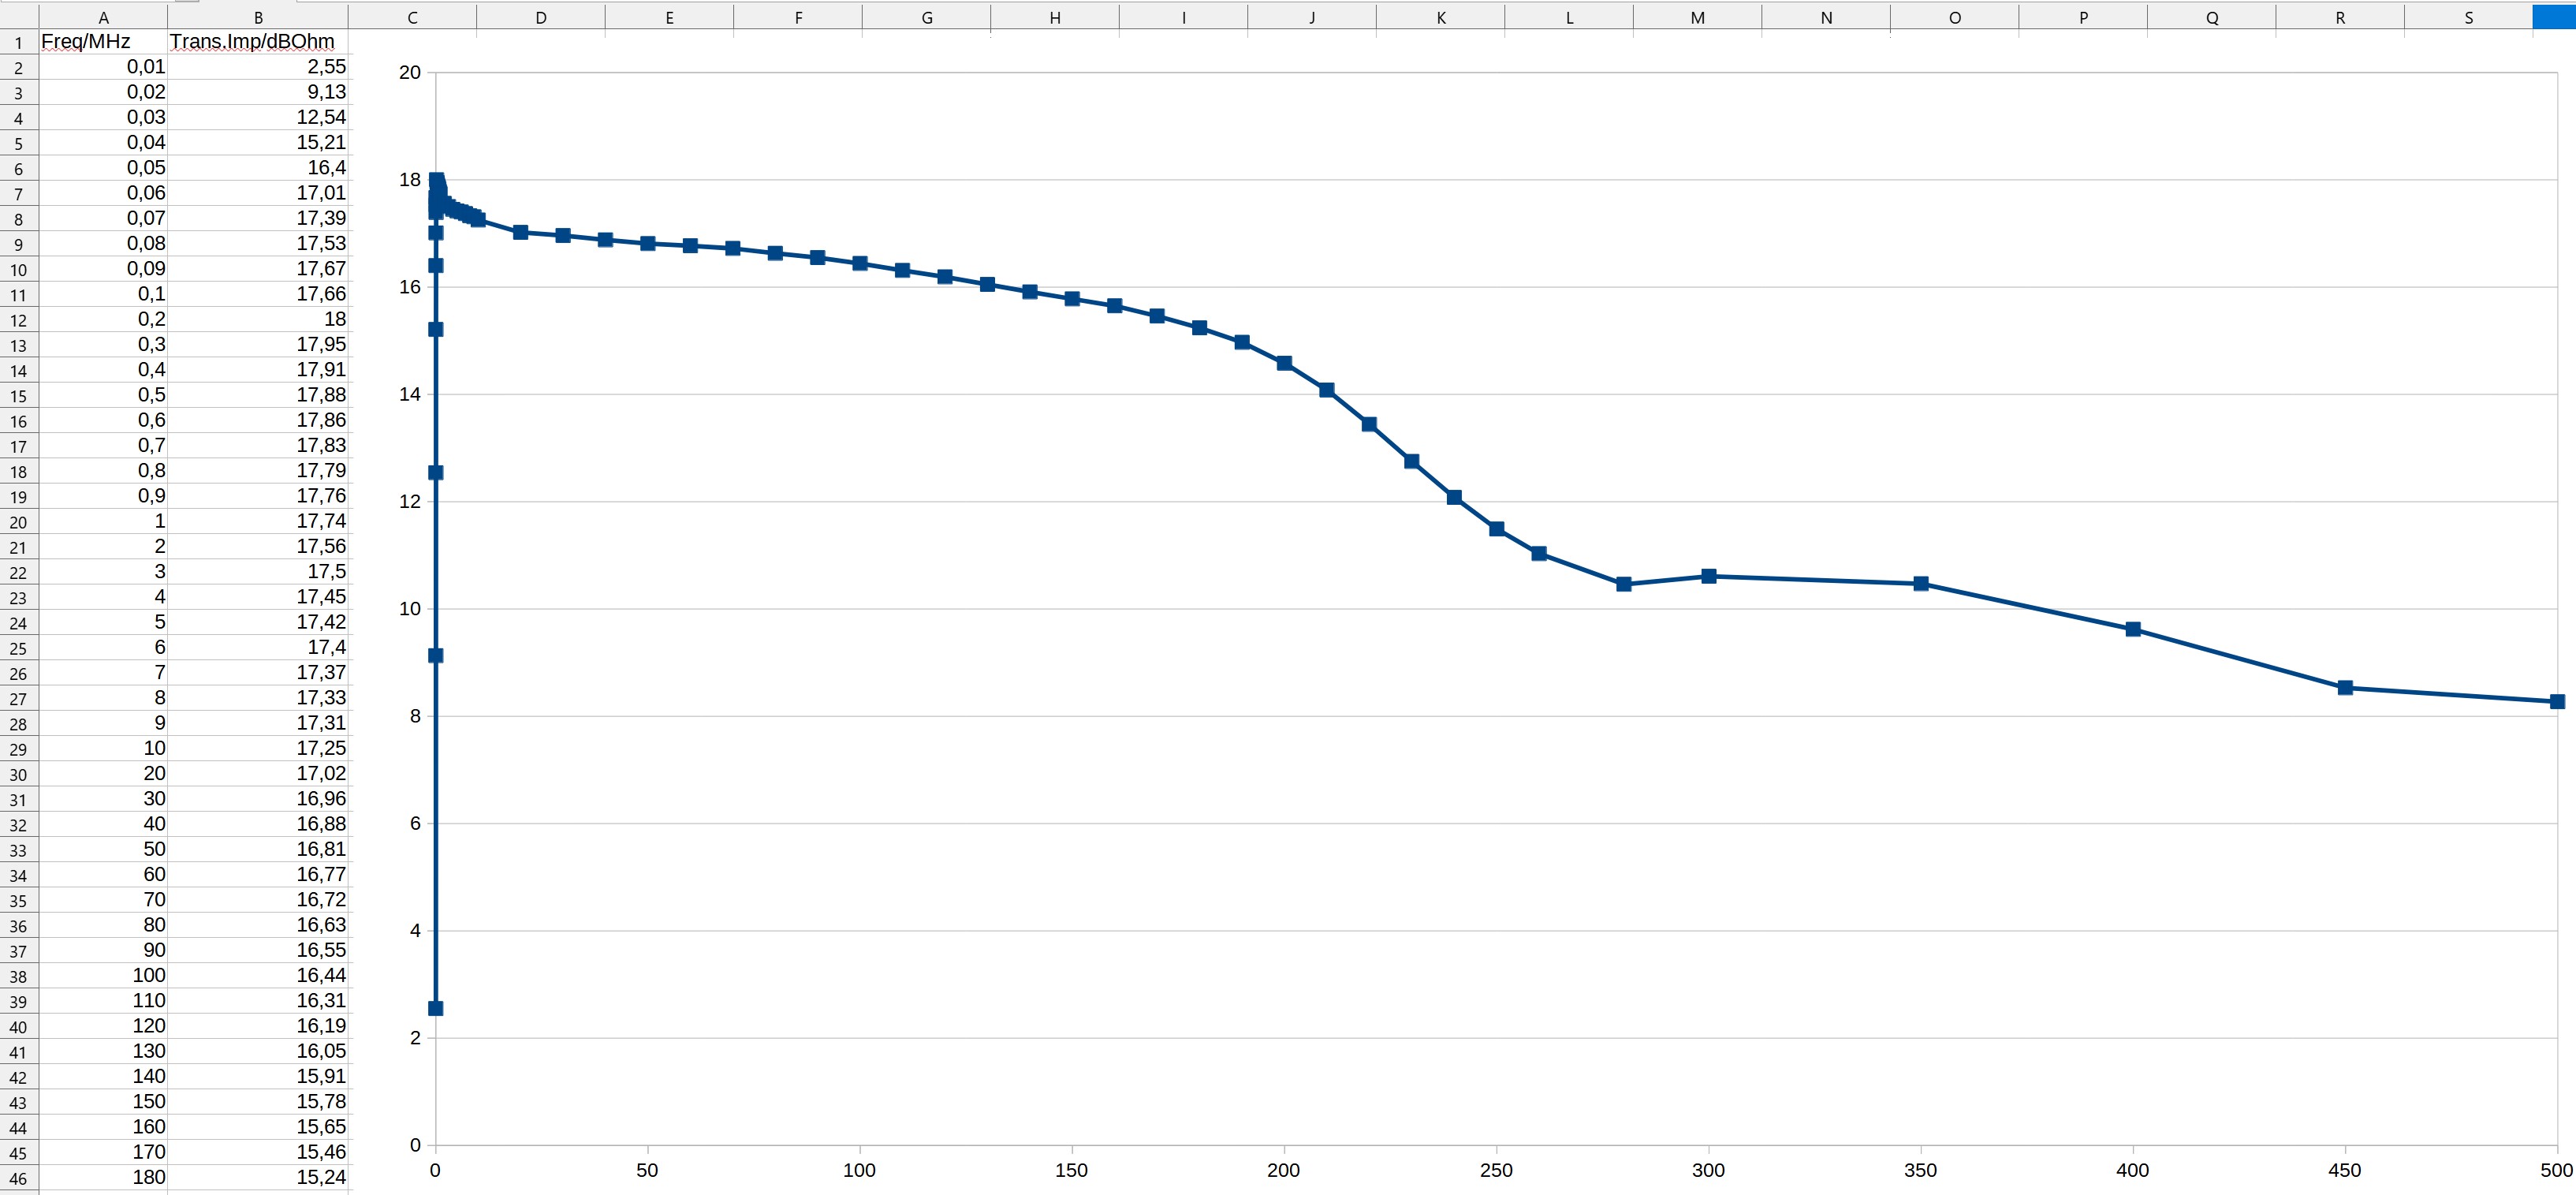Image resolution: width=2576 pixels, height=1195 pixels.
Task: Select column S header
Action: click(x=2469, y=17)
